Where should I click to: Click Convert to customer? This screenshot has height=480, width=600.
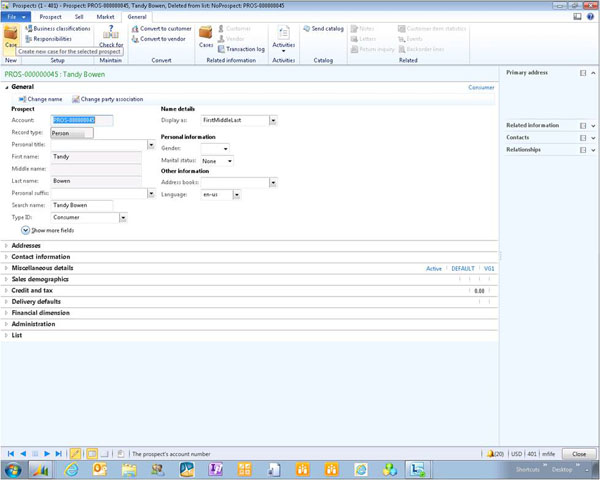tap(164, 28)
